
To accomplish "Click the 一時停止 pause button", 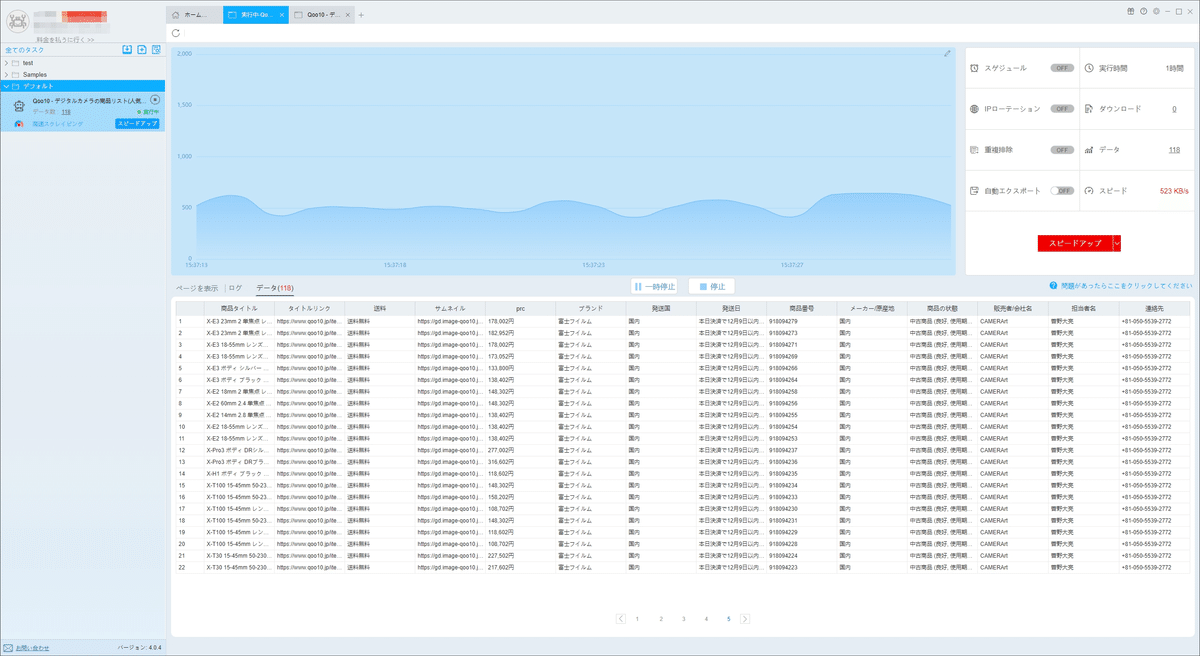I will click(655, 286).
